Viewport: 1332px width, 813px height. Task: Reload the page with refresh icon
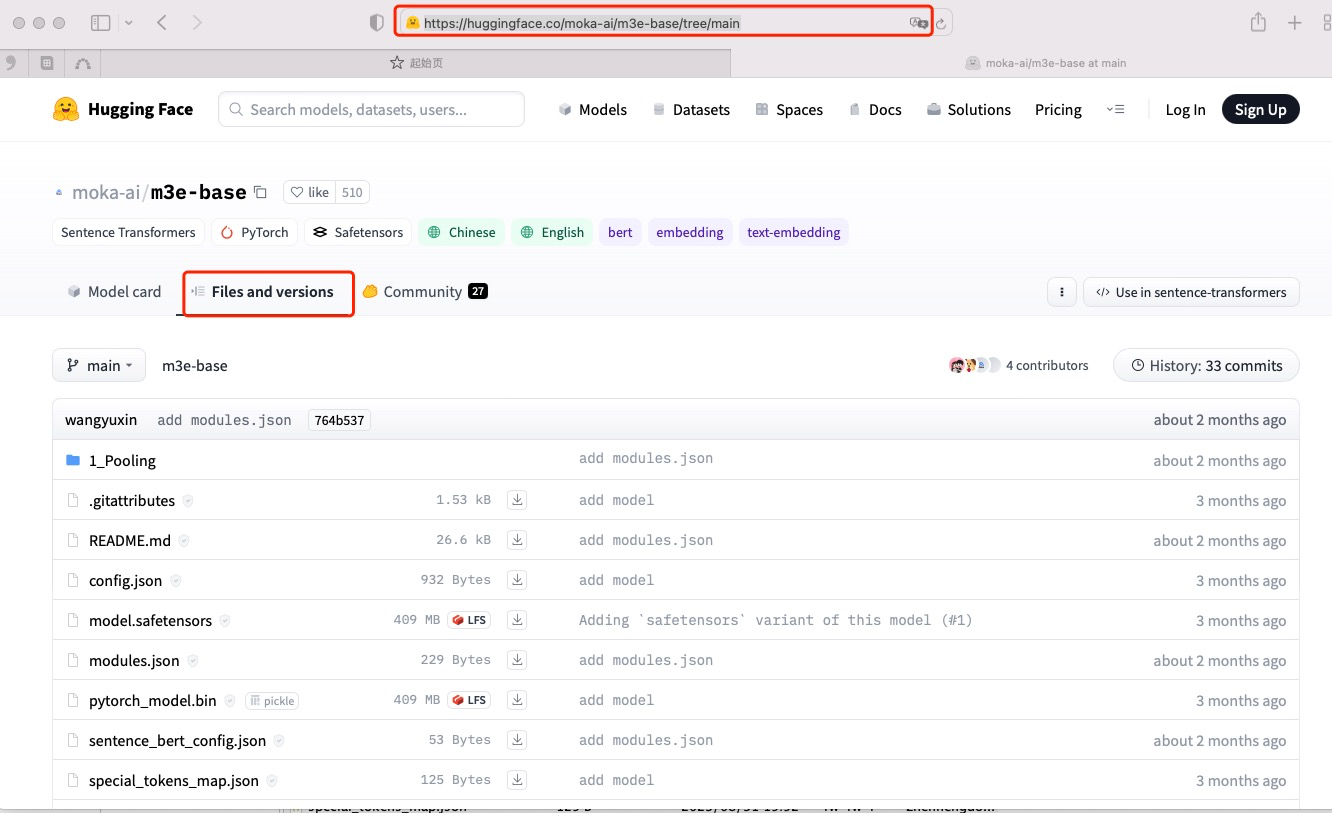(942, 23)
